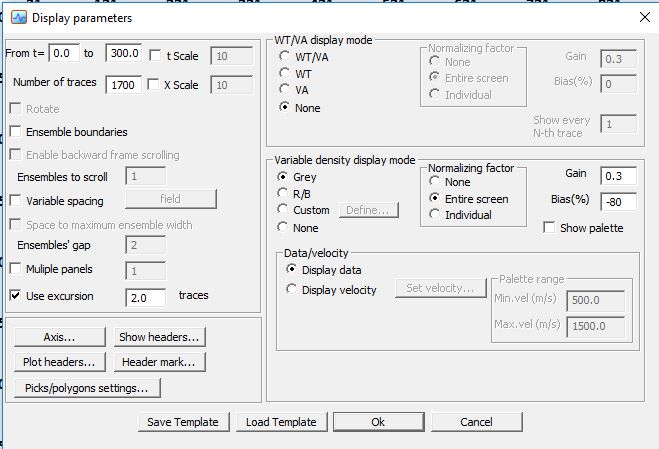The image size is (659, 449).
Task: Tick the Ensemble boundaries checkbox
Action: pyautogui.click(x=16, y=131)
